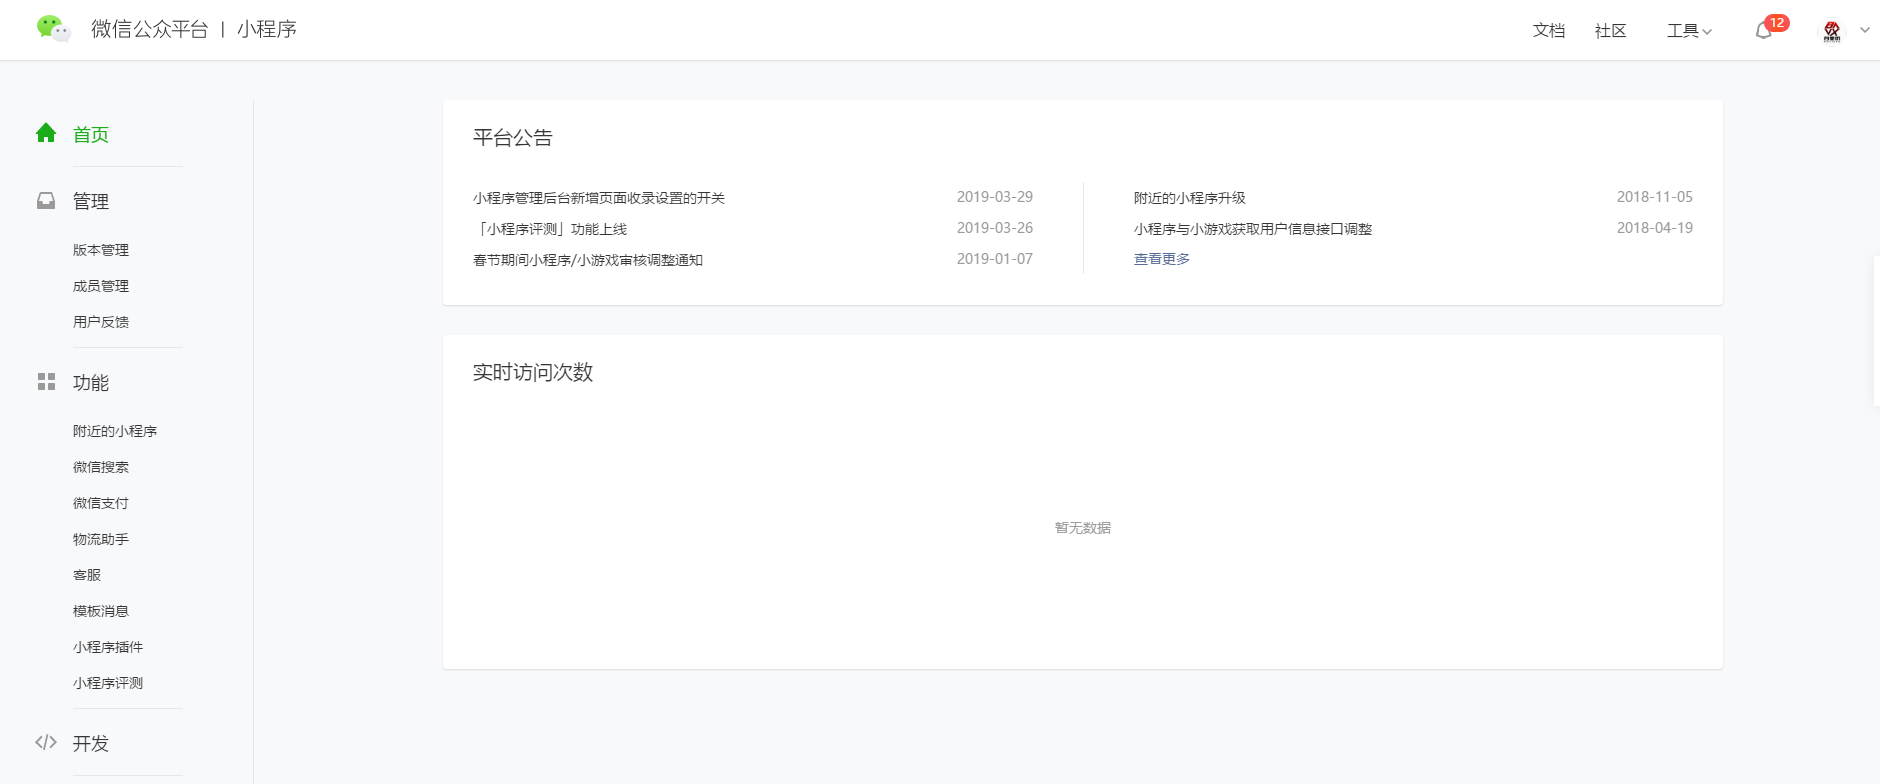Expand the 工具 dropdown menu

point(1689,31)
